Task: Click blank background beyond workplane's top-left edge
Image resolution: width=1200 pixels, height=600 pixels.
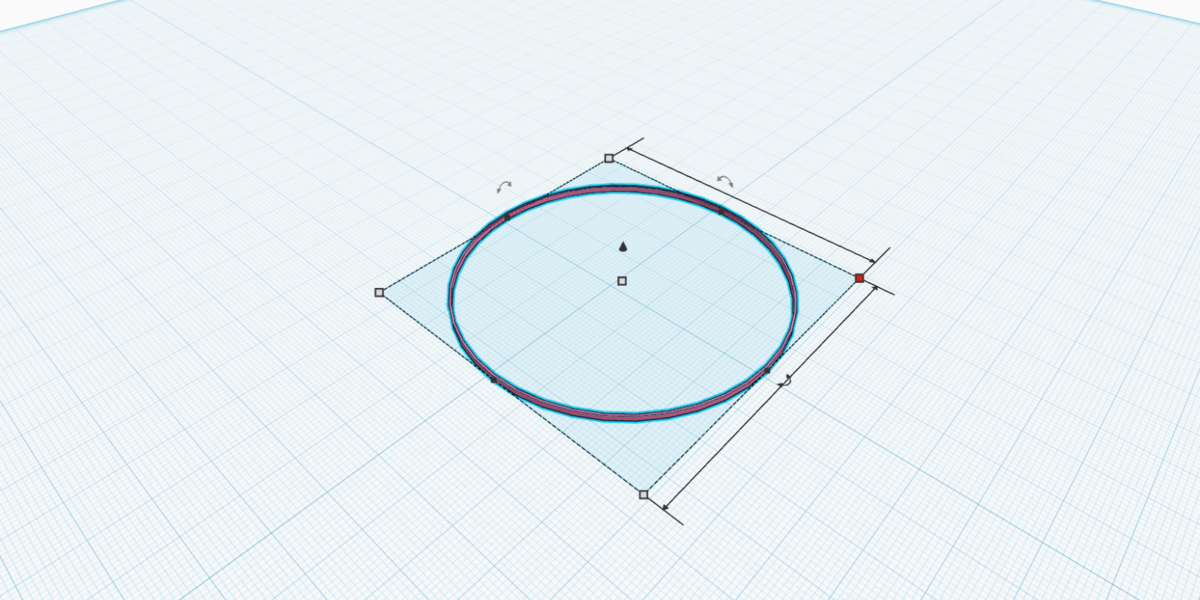Action: (30, 10)
